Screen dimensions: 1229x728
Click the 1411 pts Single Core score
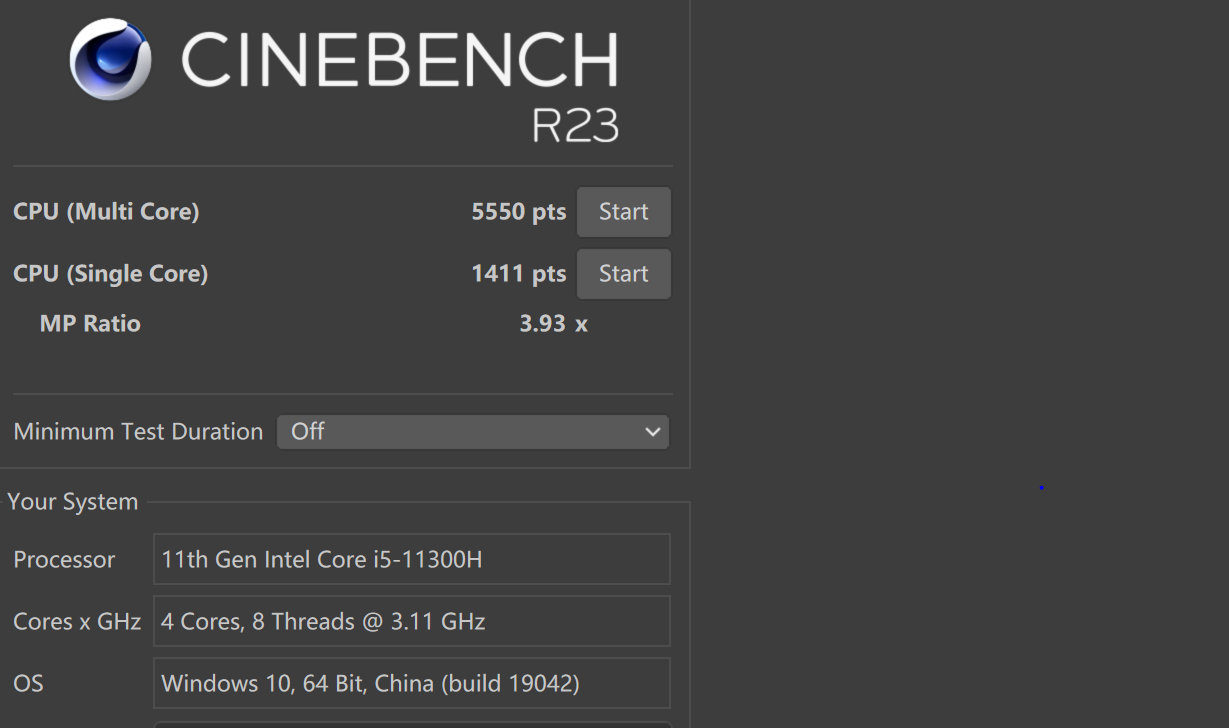click(519, 273)
